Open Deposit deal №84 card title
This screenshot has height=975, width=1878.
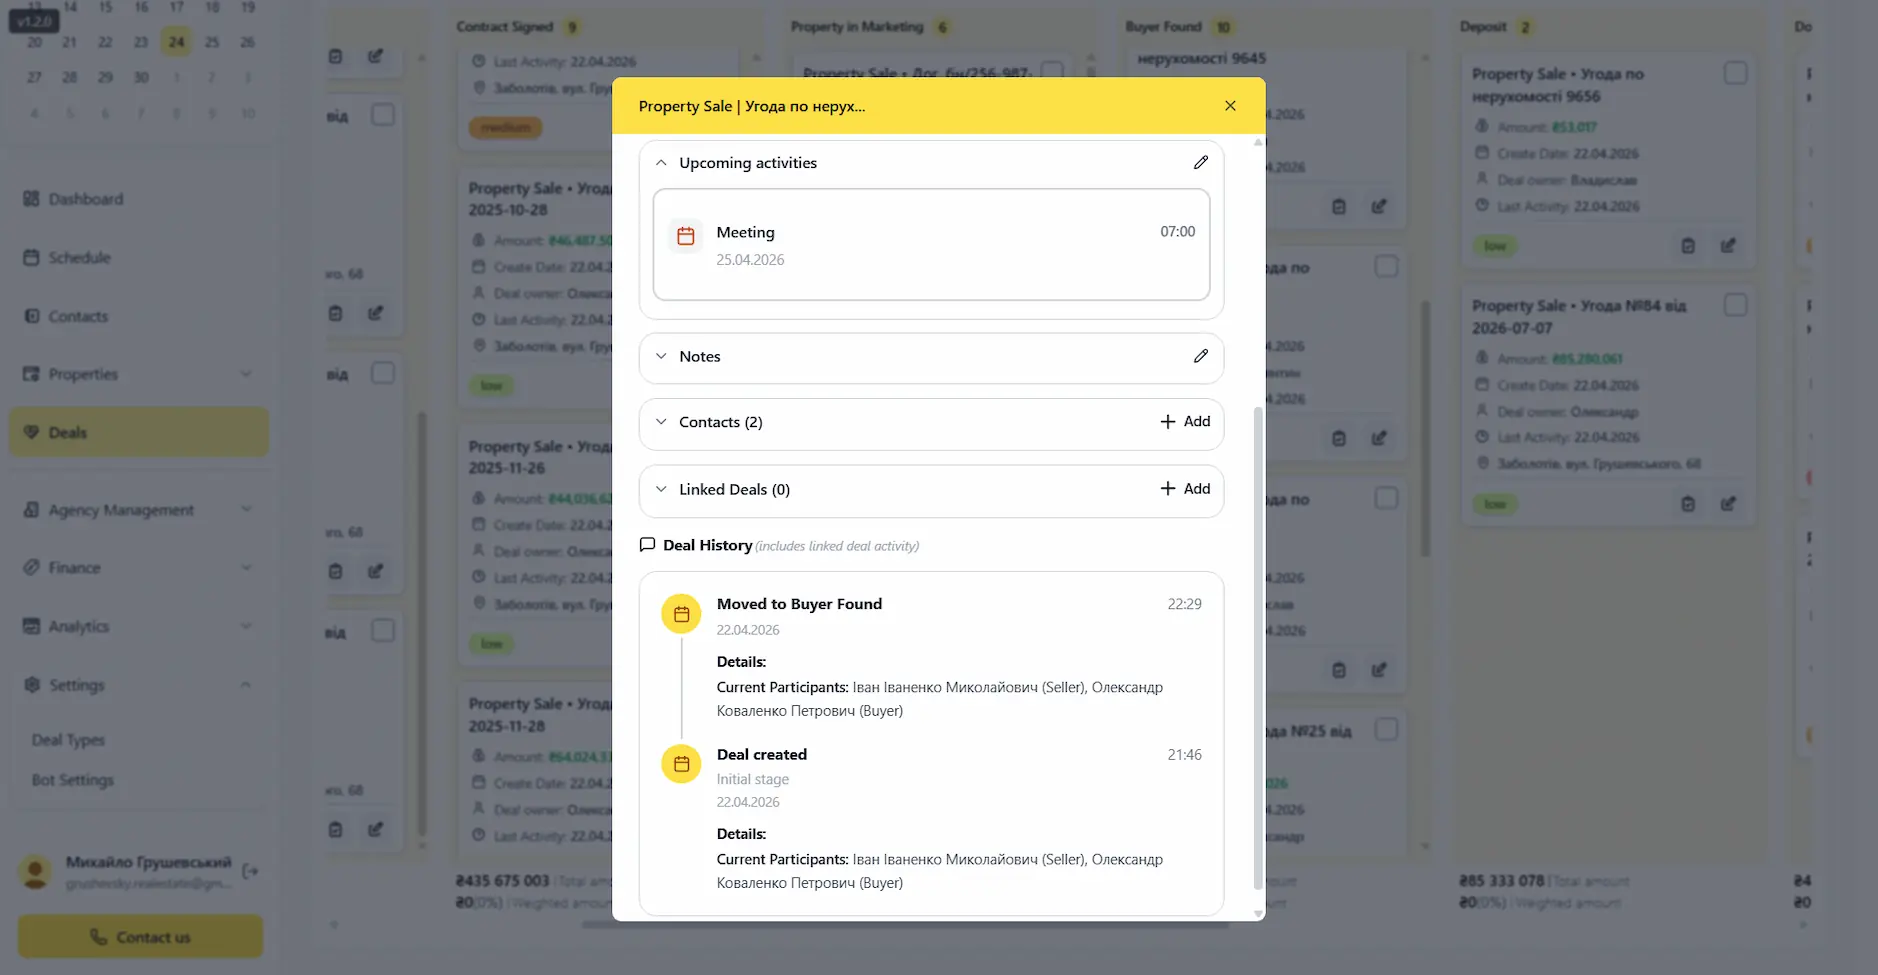click(1578, 317)
